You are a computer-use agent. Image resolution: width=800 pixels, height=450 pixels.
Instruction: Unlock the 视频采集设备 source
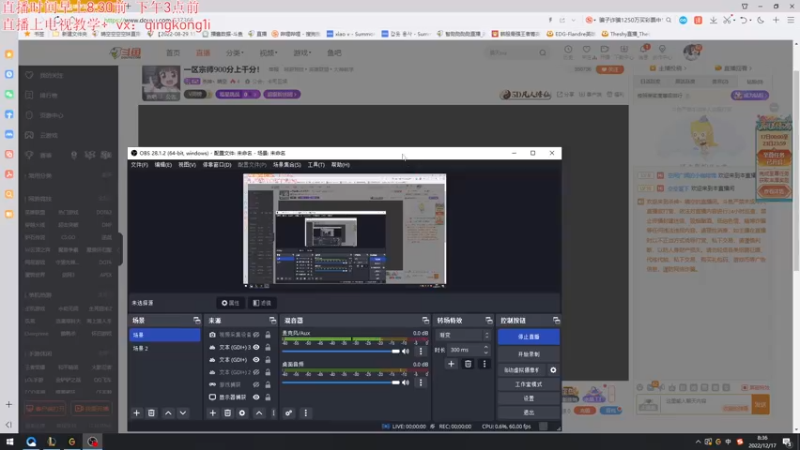pos(268,335)
